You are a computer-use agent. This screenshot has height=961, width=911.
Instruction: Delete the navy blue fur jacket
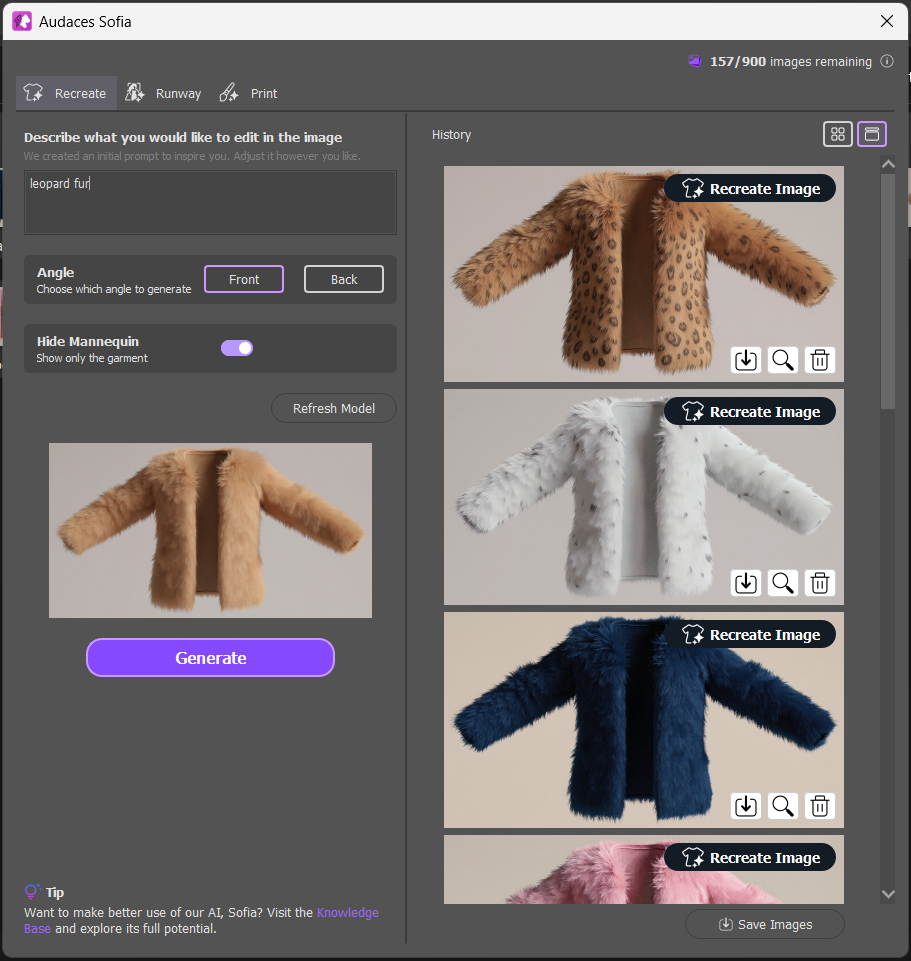pyautogui.click(x=819, y=806)
